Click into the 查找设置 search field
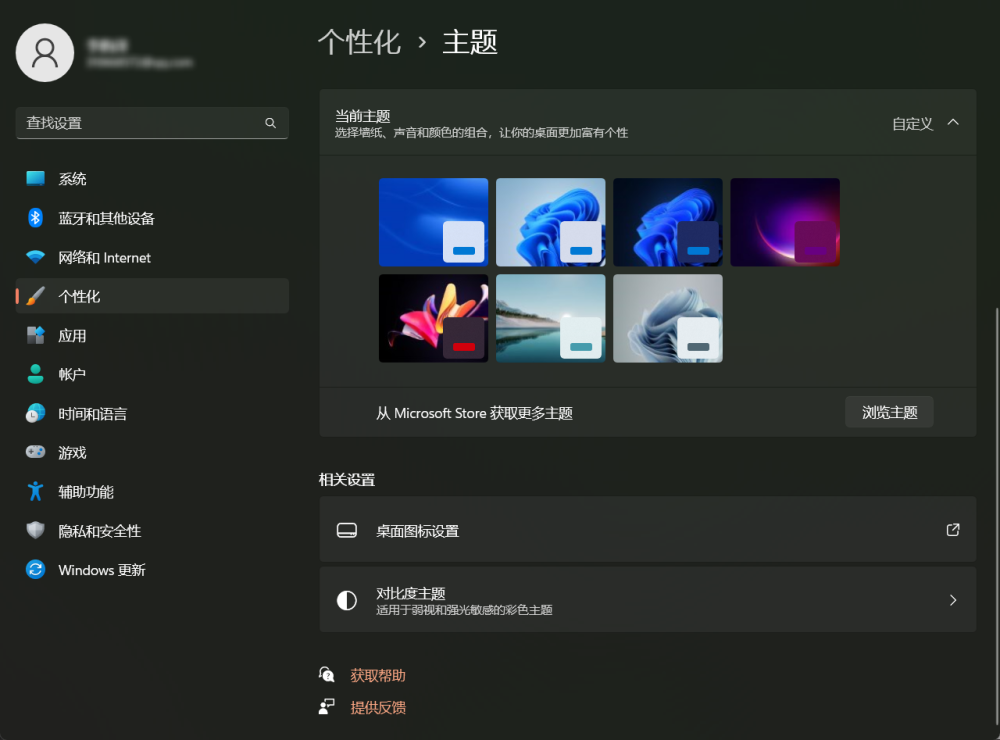 pos(152,123)
